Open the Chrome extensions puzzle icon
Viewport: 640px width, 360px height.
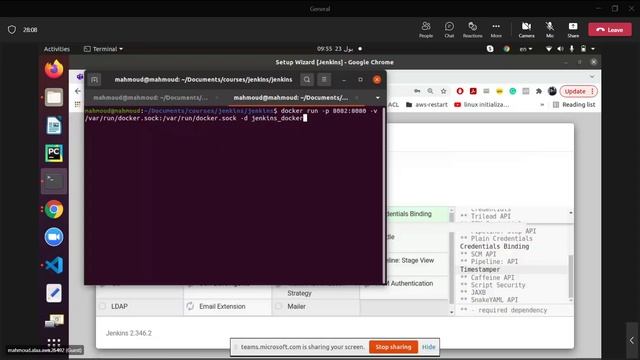(x=539, y=91)
